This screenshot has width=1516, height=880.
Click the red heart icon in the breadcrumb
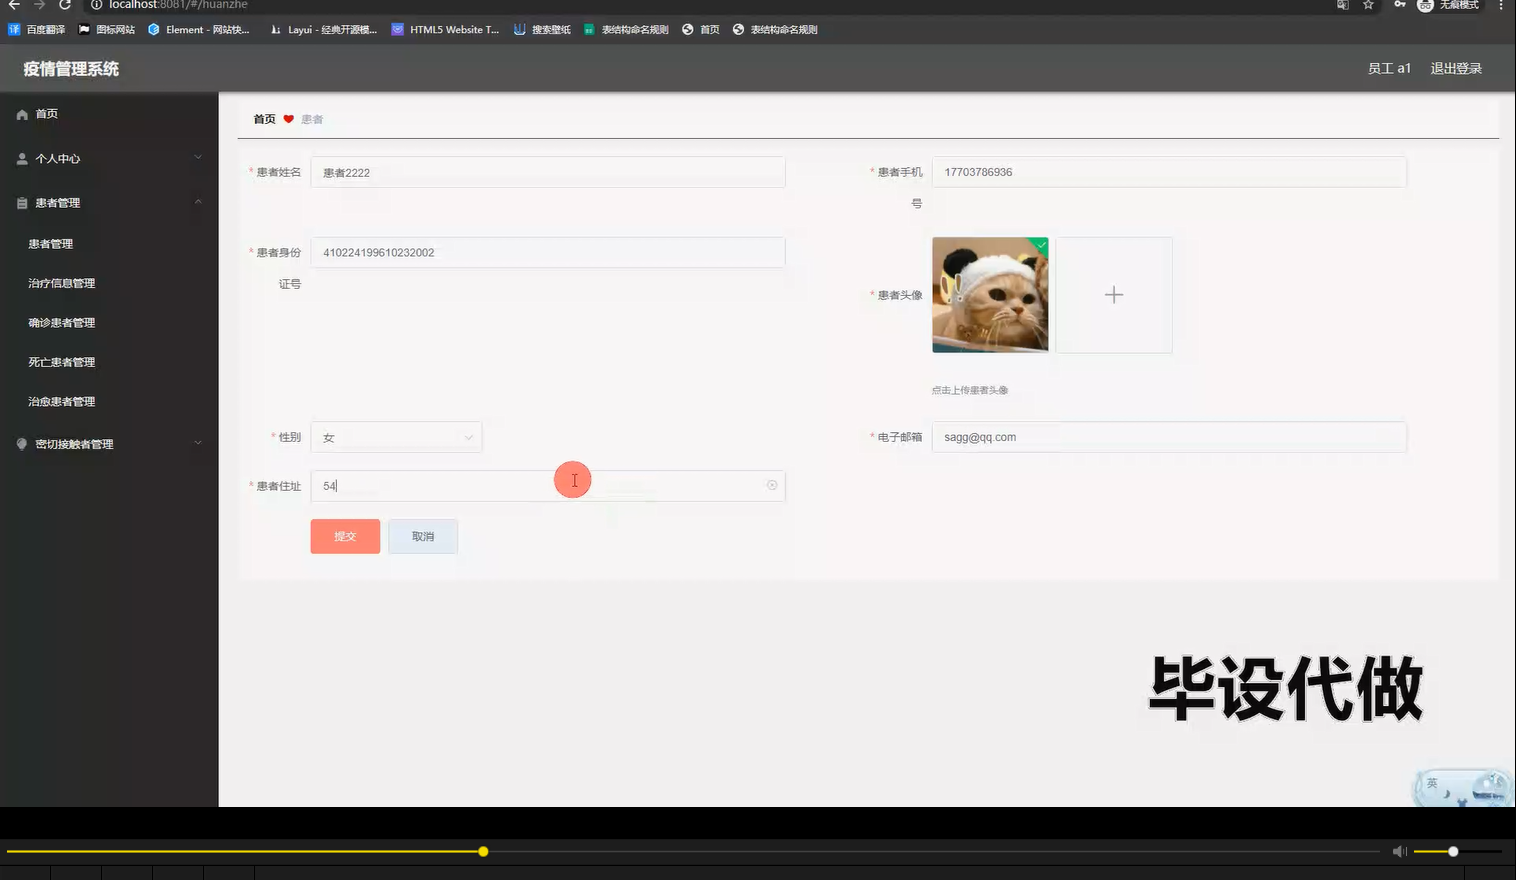click(289, 118)
